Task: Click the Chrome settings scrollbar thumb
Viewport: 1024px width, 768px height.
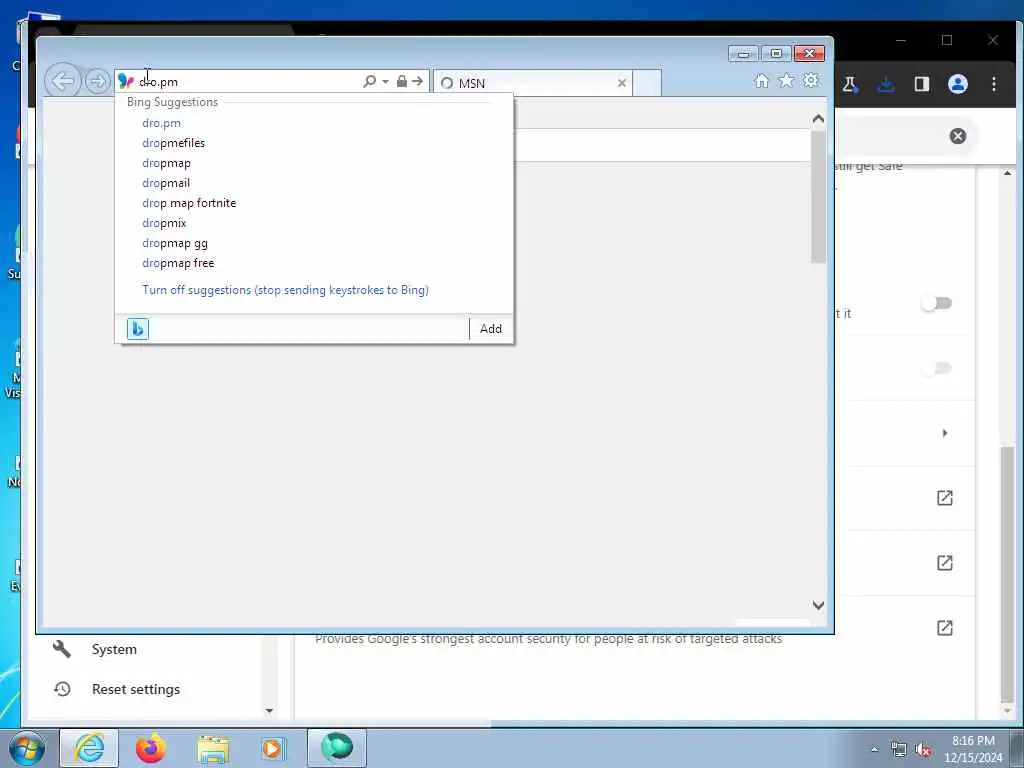Action: pyautogui.click(x=1008, y=574)
